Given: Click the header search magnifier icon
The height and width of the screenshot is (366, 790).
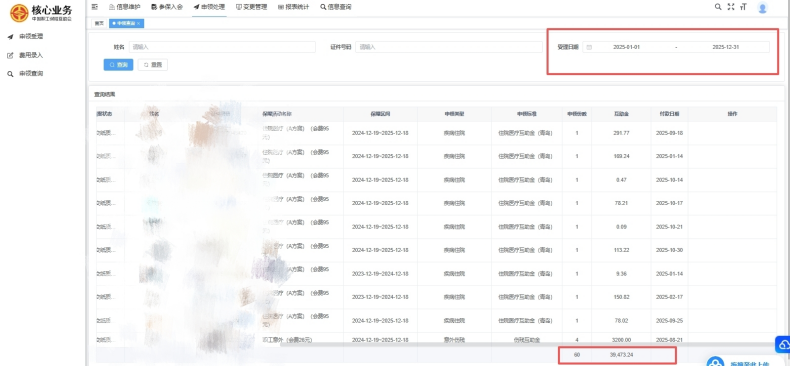Looking at the screenshot, I should tap(718, 7).
